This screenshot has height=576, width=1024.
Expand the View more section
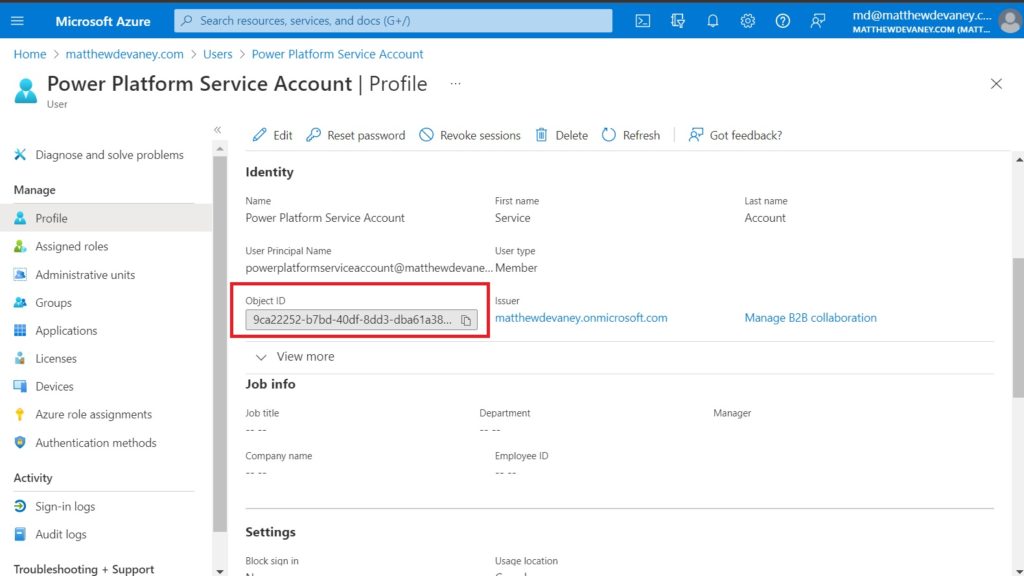tap(295, 357)
